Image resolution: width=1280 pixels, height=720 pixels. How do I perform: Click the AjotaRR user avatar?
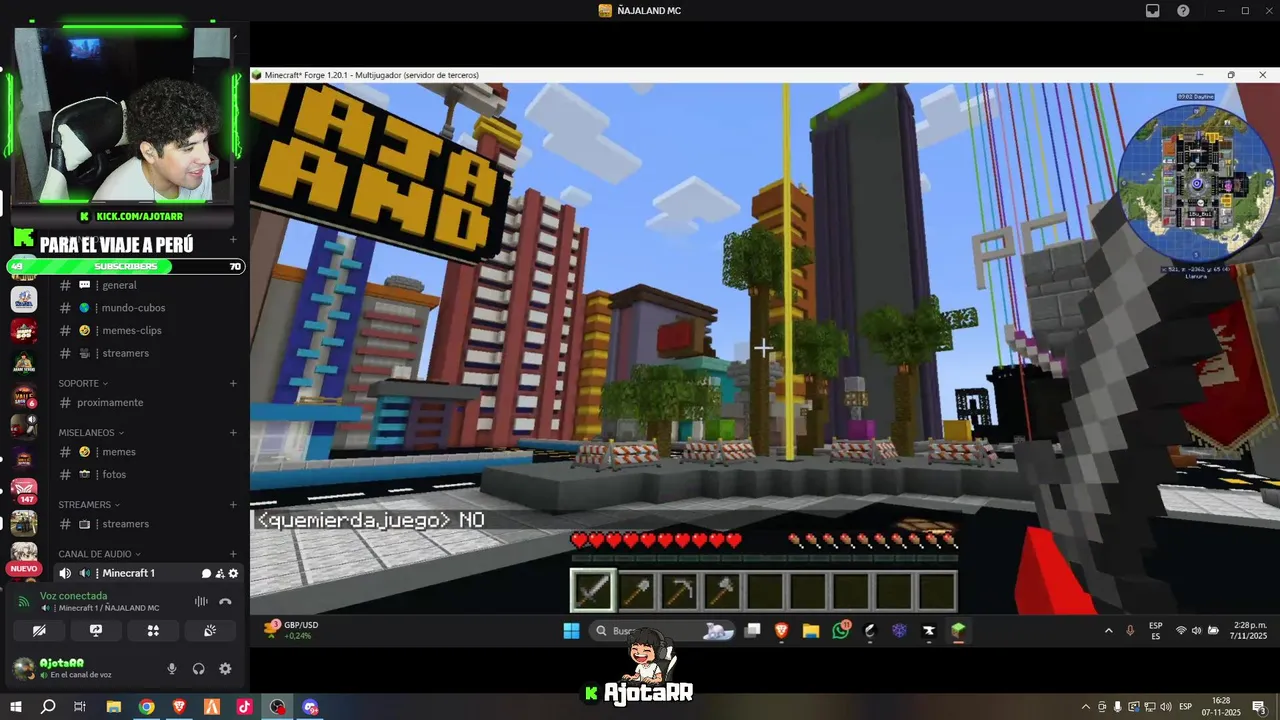[x=23, y=668]
